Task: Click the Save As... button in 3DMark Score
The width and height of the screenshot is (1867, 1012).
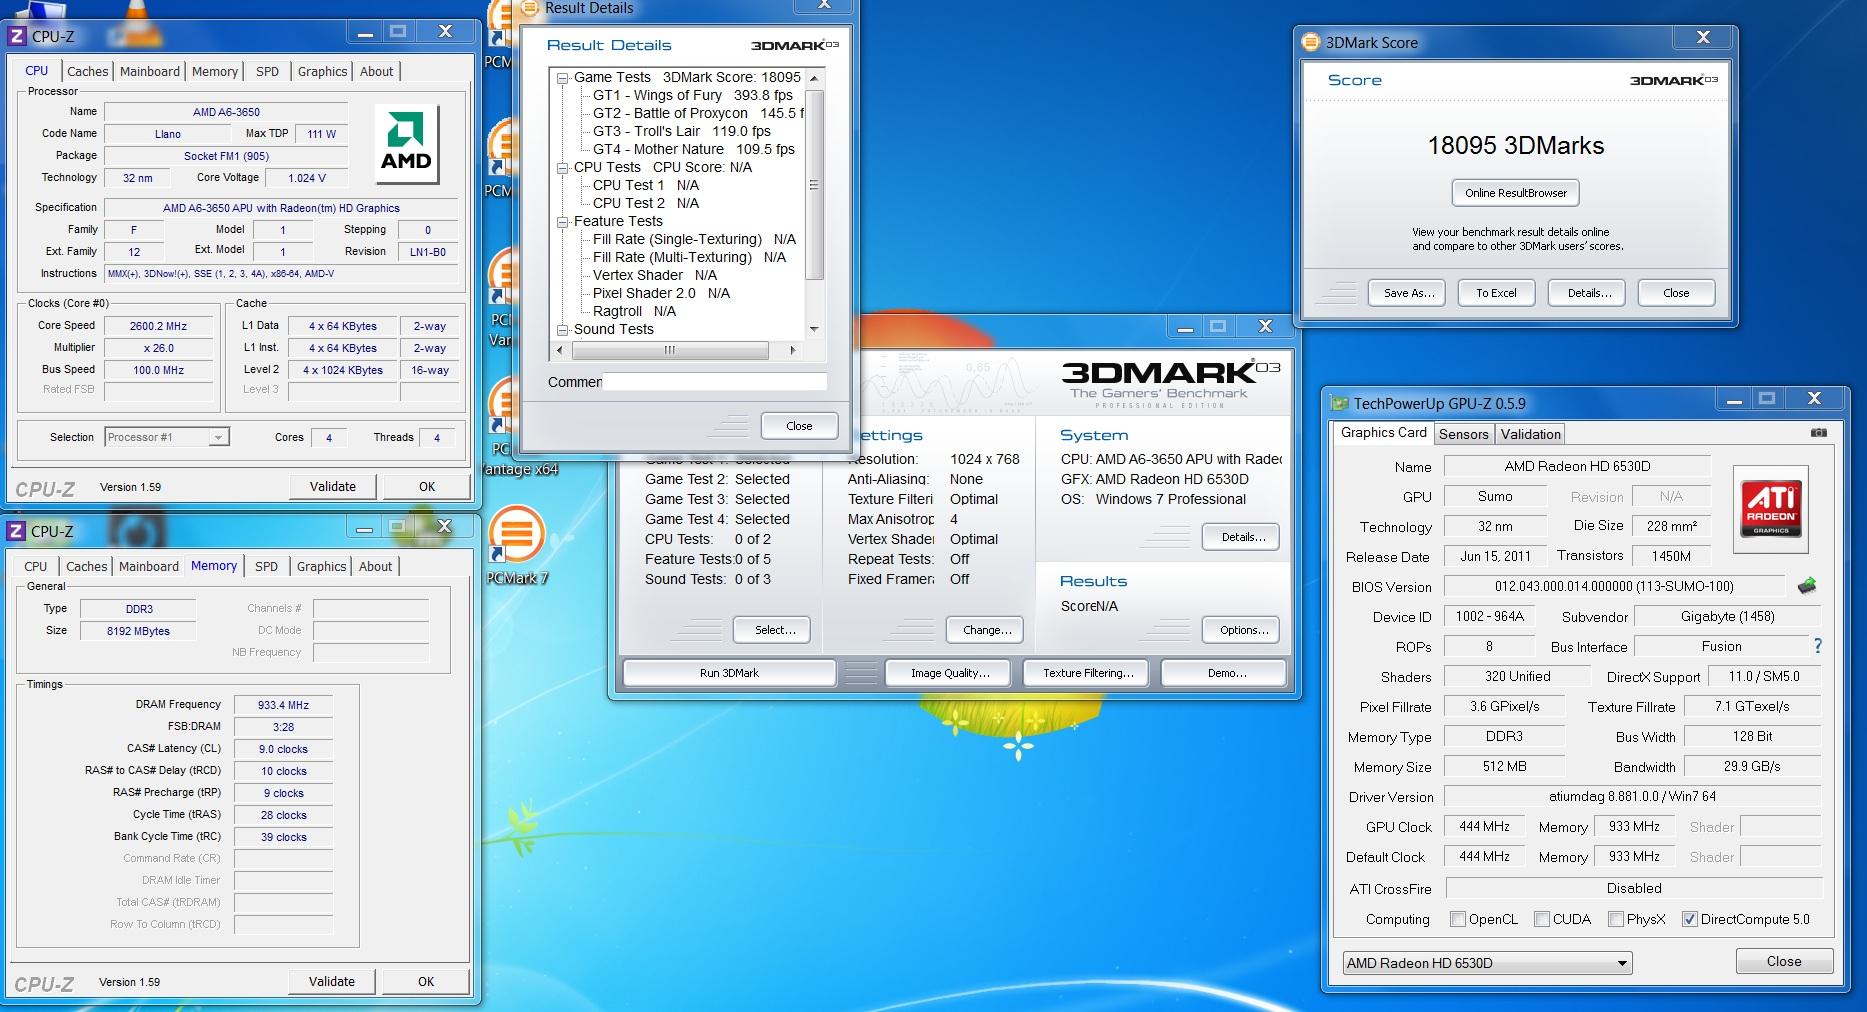Action: (1408, 293)
